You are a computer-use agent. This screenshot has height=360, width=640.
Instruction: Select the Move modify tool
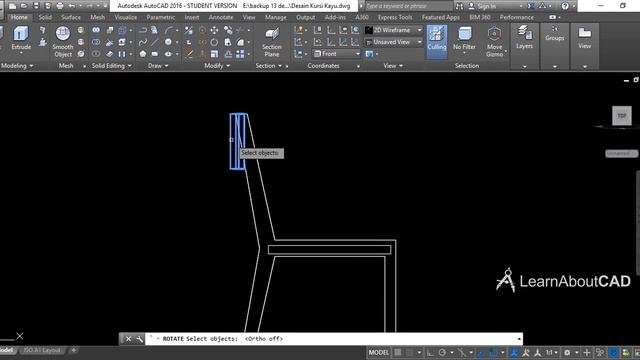[214, 30]
